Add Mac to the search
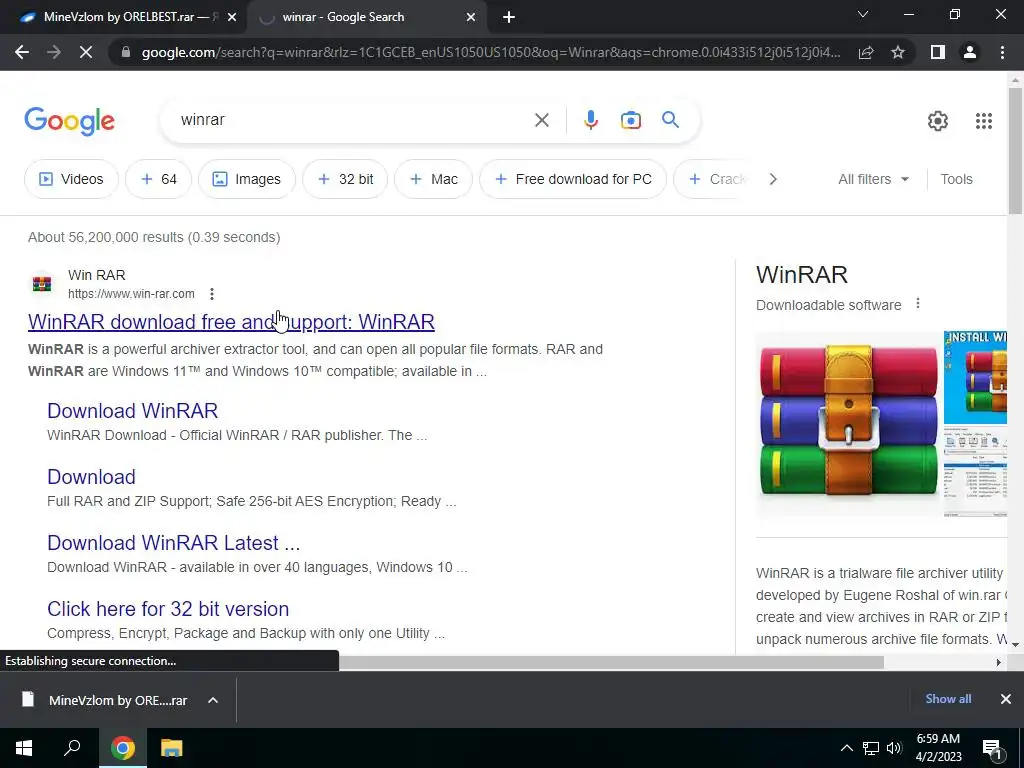Image resolution: width=1024 pixels, height=768 pixels. [433, 179]
